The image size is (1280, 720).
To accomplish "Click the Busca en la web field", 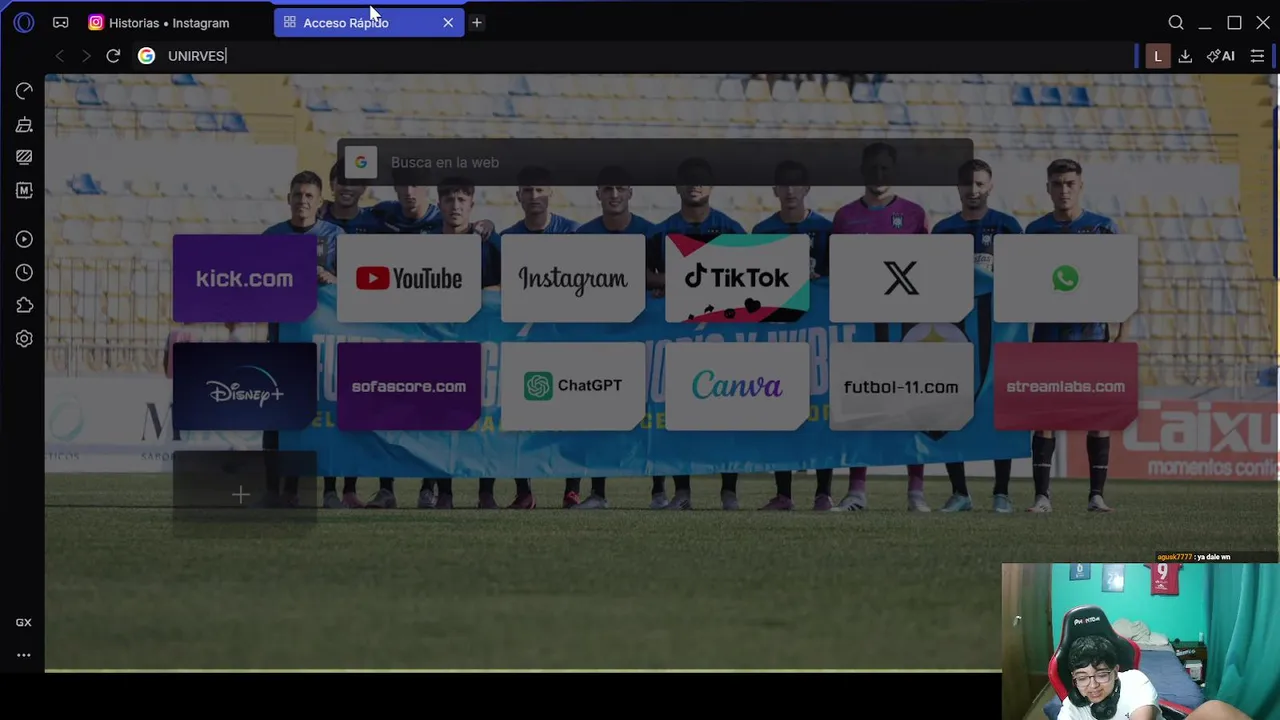I will [655, 162].
